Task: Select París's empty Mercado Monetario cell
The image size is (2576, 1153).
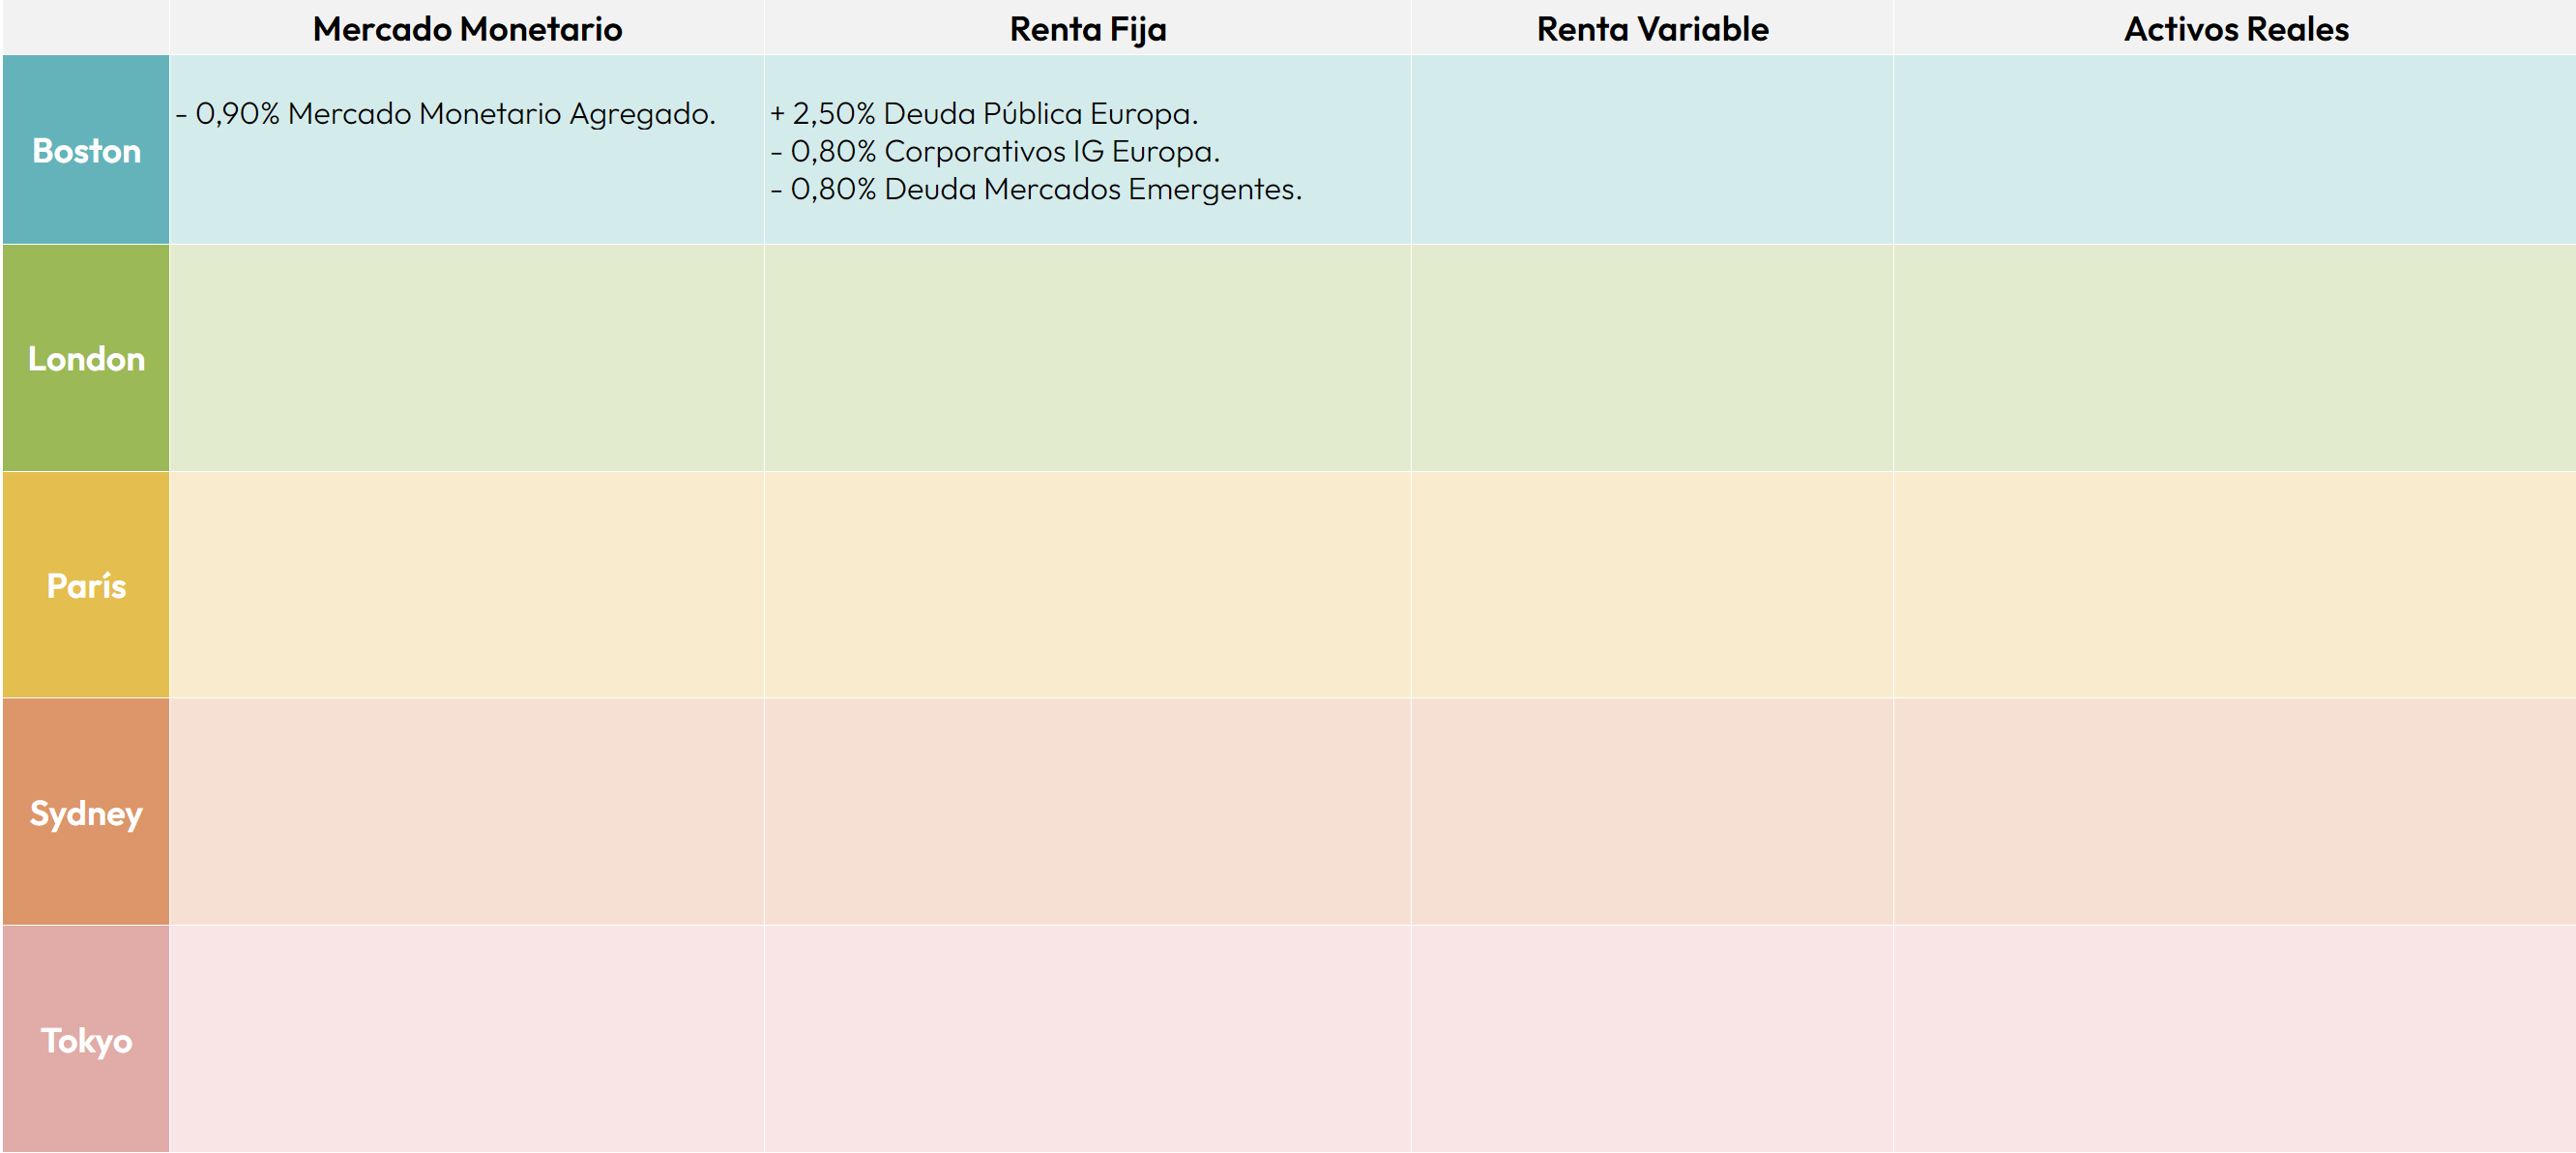Action: click(467, 586)
